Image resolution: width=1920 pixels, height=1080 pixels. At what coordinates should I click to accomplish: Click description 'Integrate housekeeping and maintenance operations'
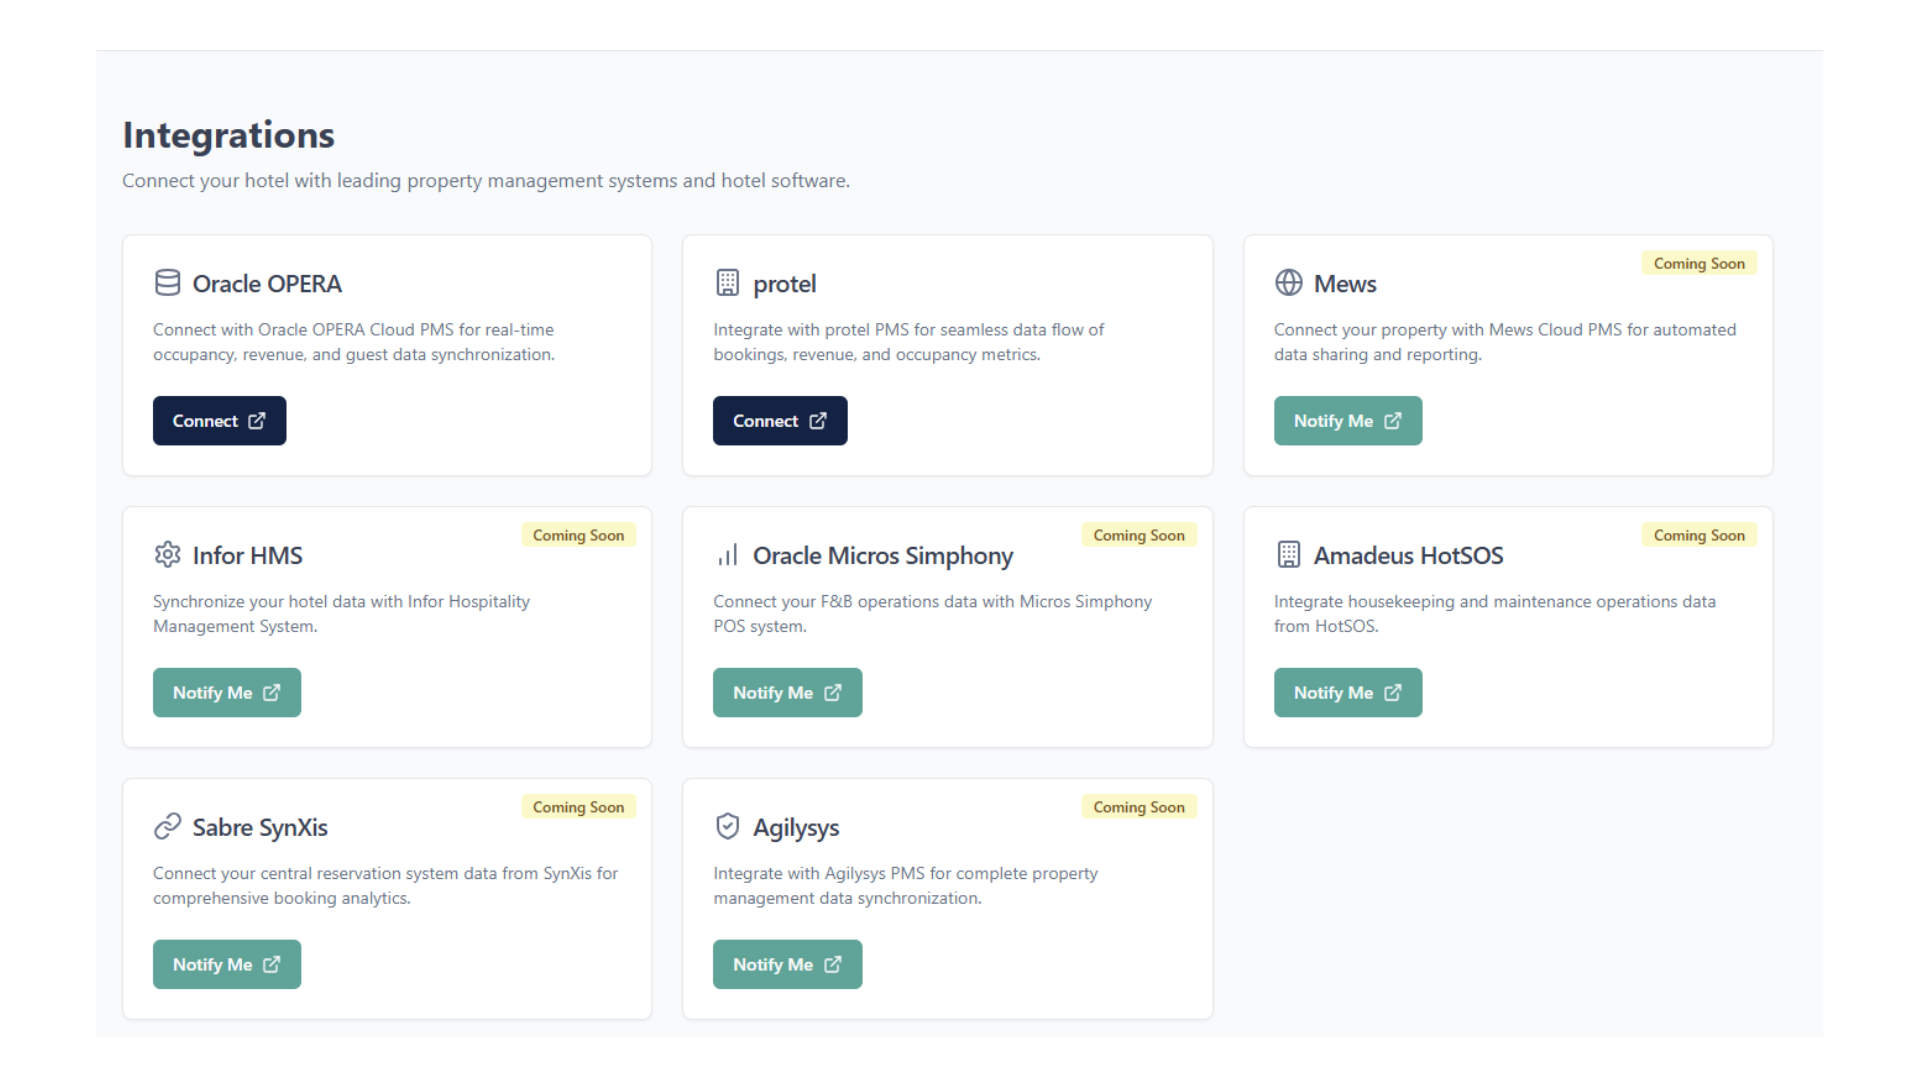[1495, 614]
